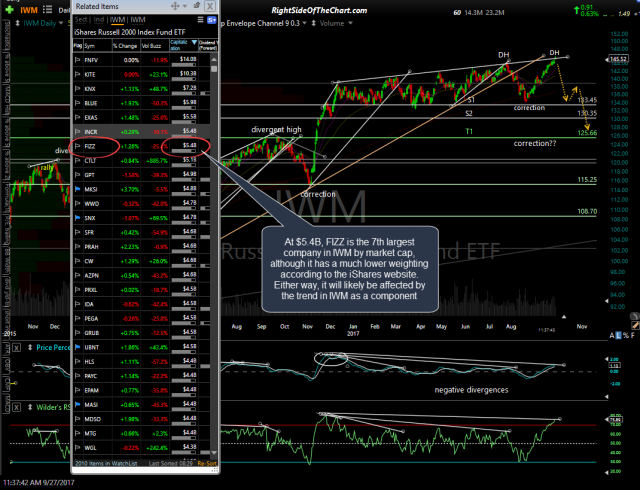The height and width of the screenshot is (490, 640).
Task: Sort by the Vol Buzz column header
Action: (x=155, y=46)
